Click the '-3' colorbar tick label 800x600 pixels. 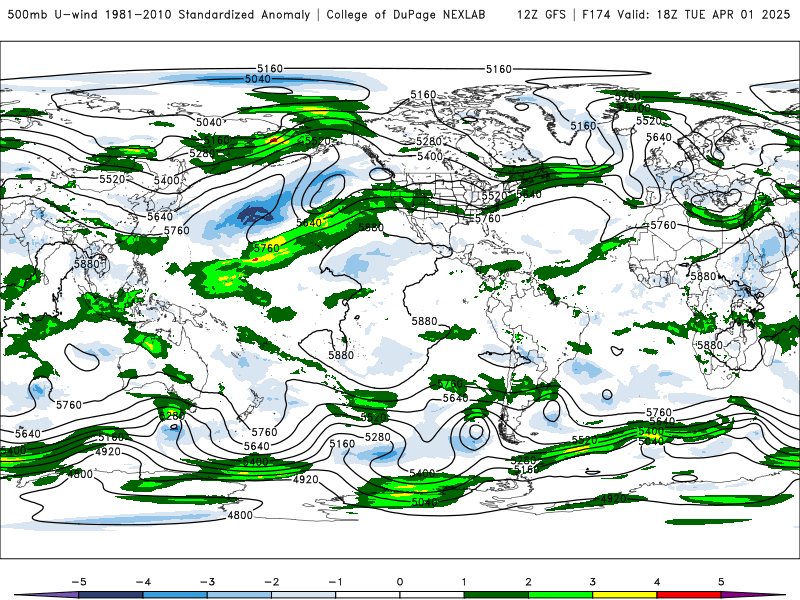[x=207, y=582]
